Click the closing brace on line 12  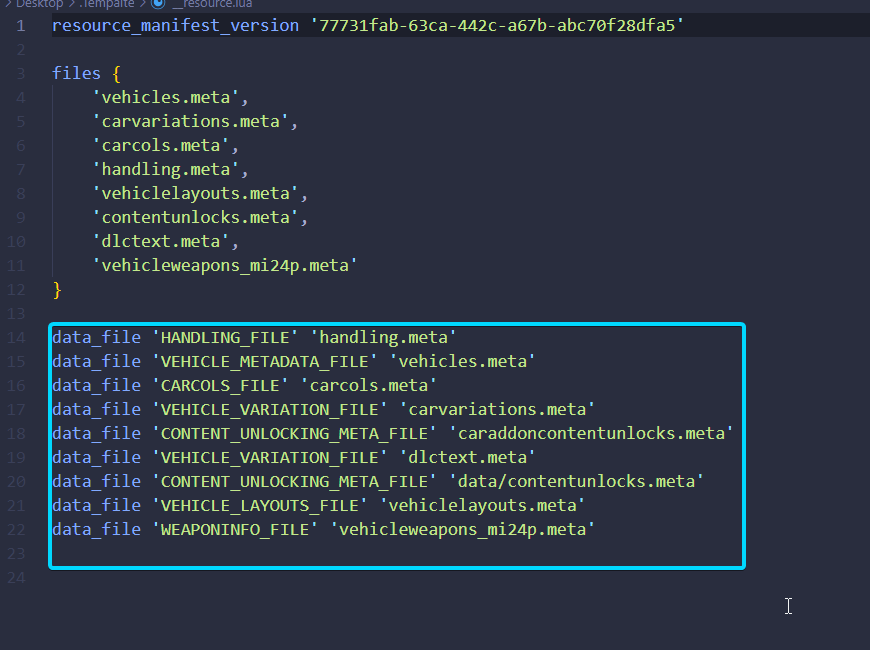point(57,289)
